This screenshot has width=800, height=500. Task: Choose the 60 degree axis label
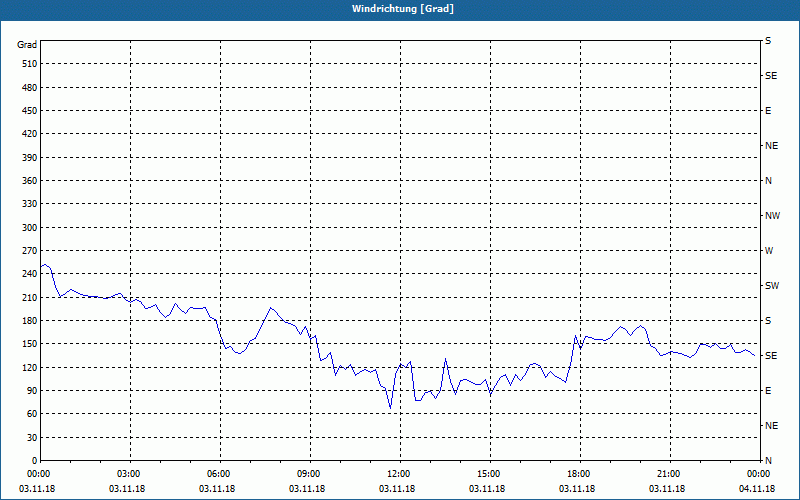point(32,414)
